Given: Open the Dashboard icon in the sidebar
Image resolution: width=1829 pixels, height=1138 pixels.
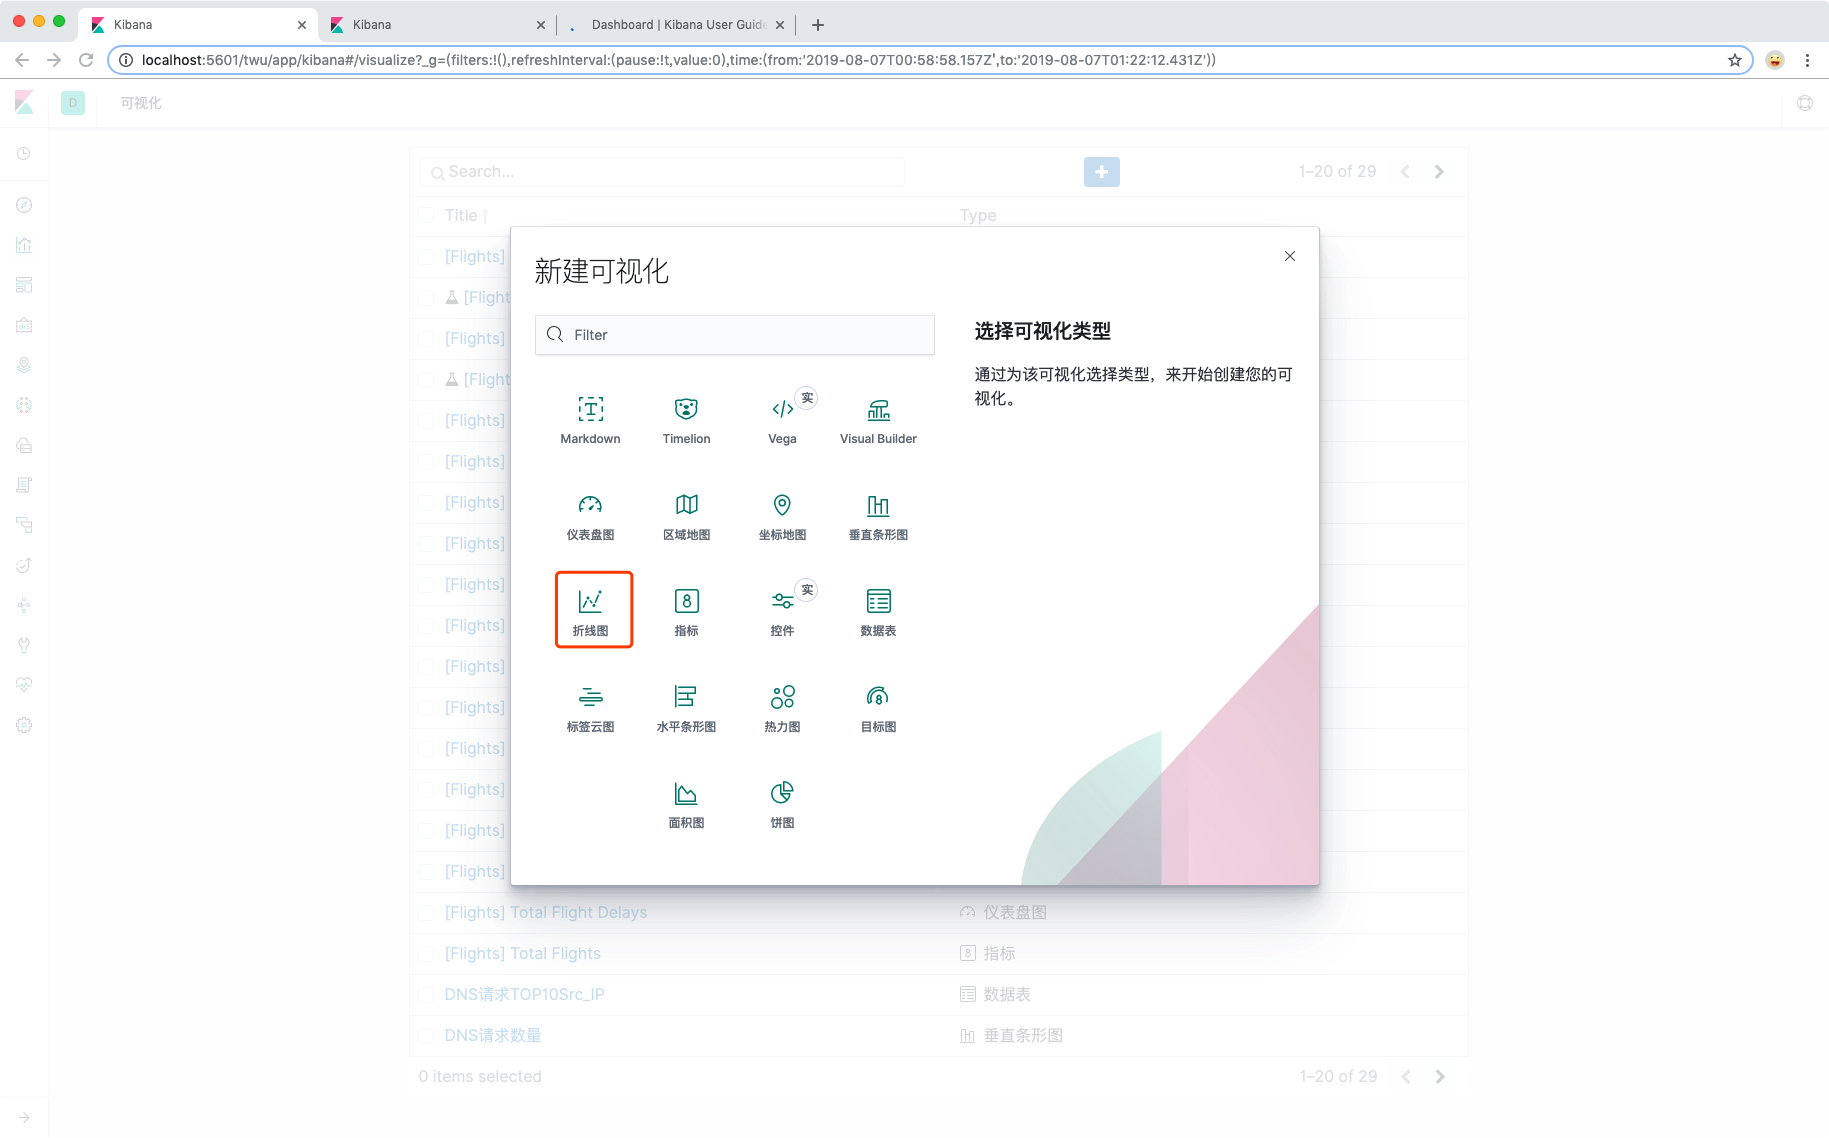Looking at the screenshot, I should coord(24,285).
